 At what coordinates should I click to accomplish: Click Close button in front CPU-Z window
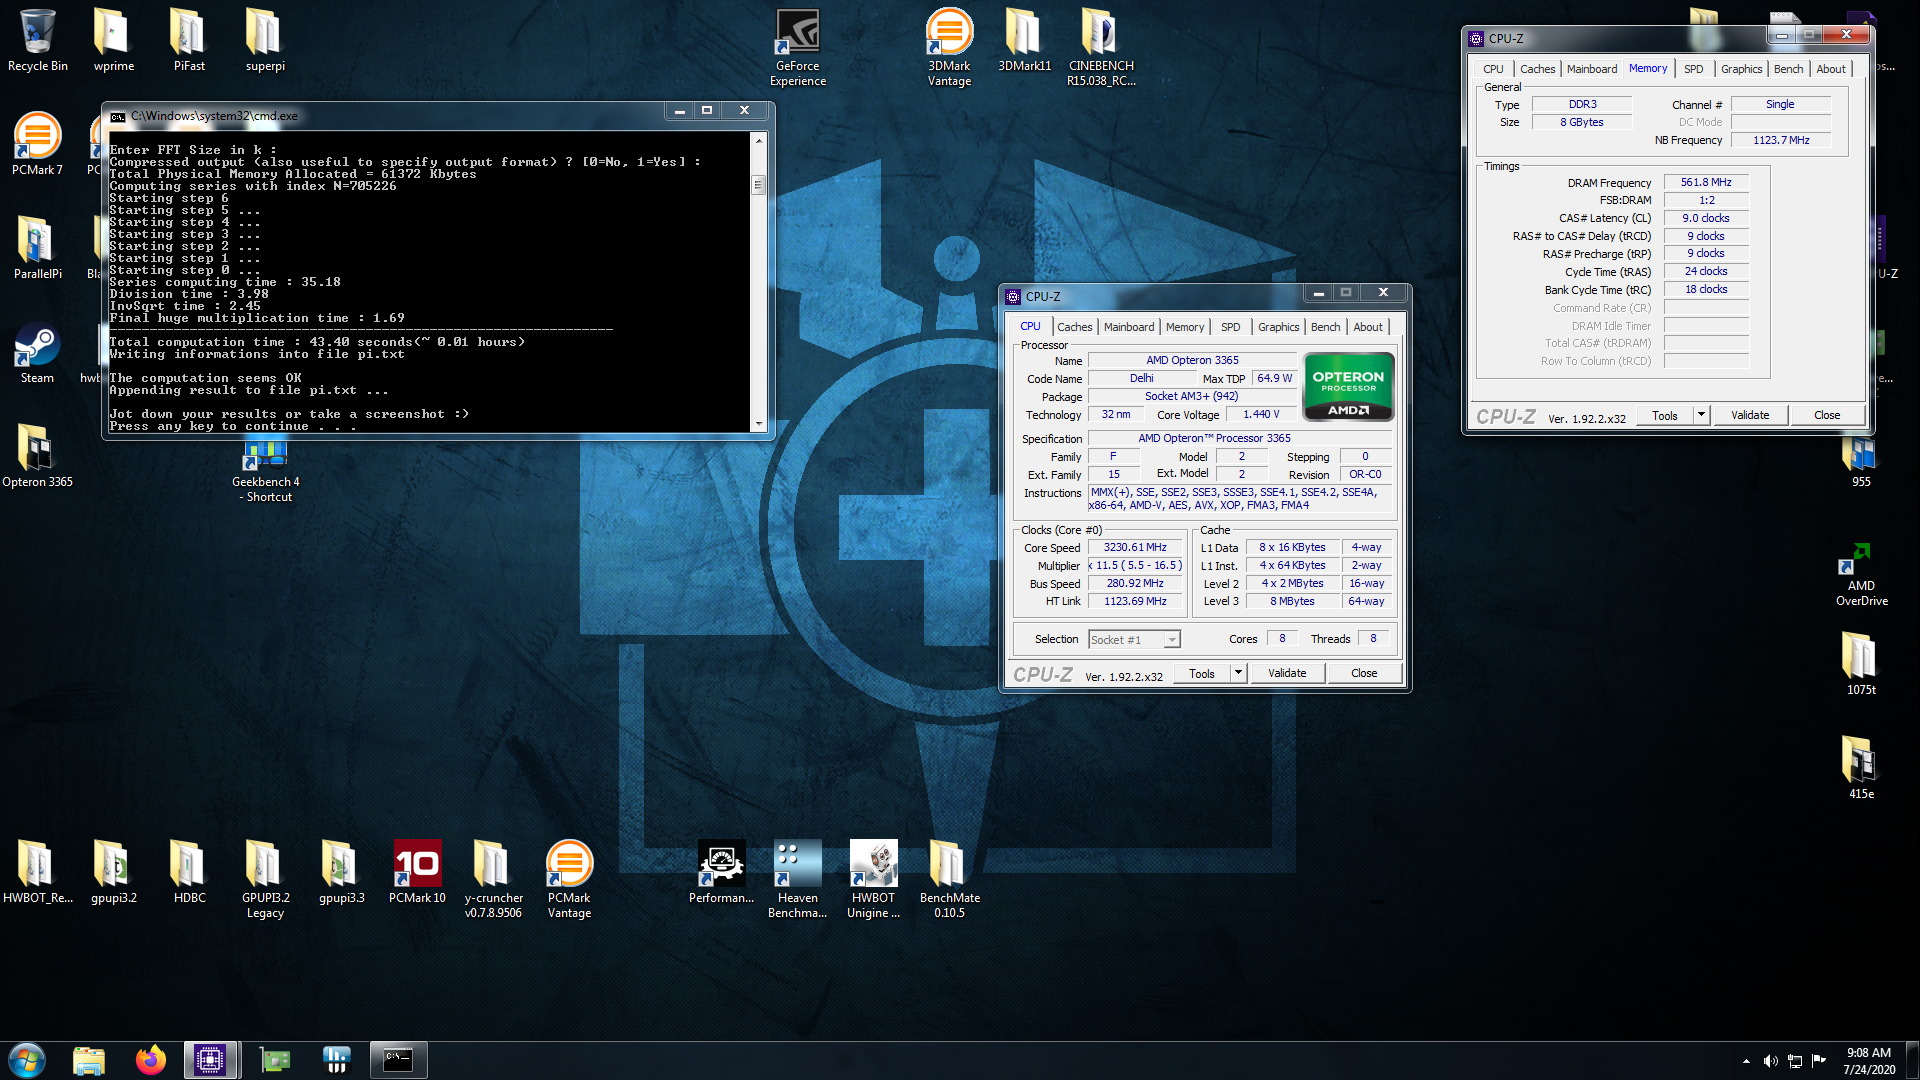point(1364,673)
